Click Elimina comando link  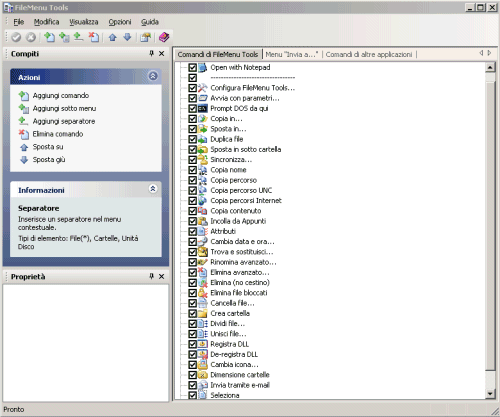coord(58,134)
